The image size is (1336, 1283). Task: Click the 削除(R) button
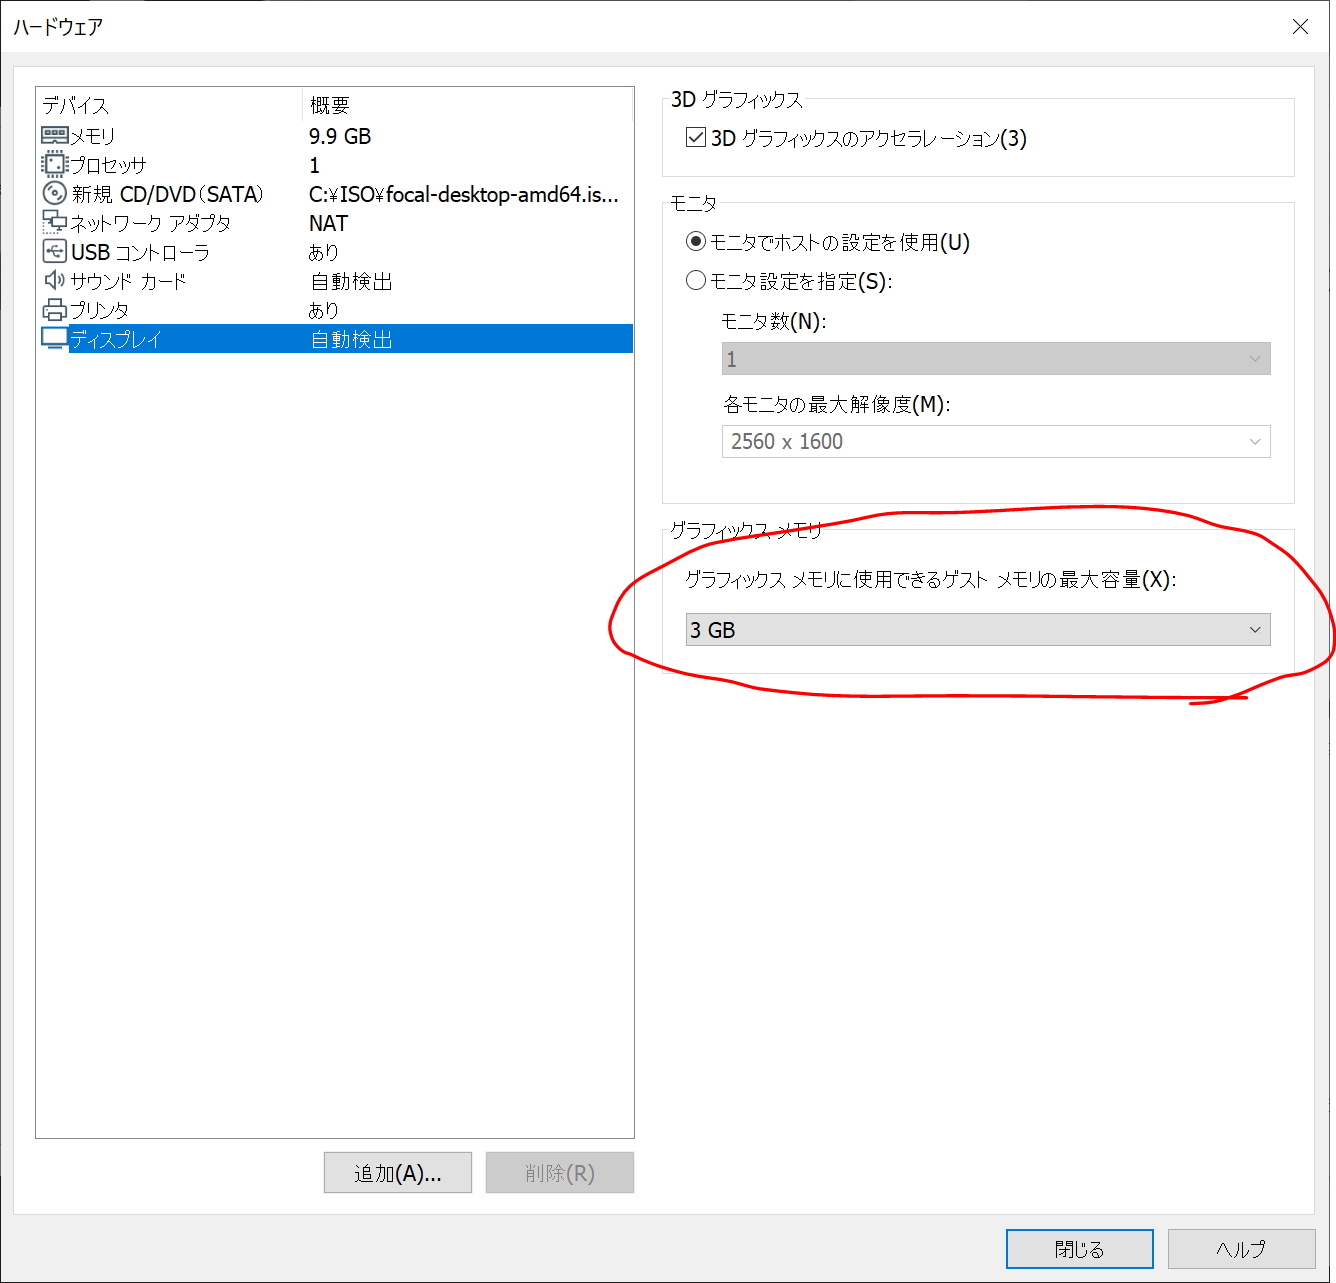click(560, 1173)
